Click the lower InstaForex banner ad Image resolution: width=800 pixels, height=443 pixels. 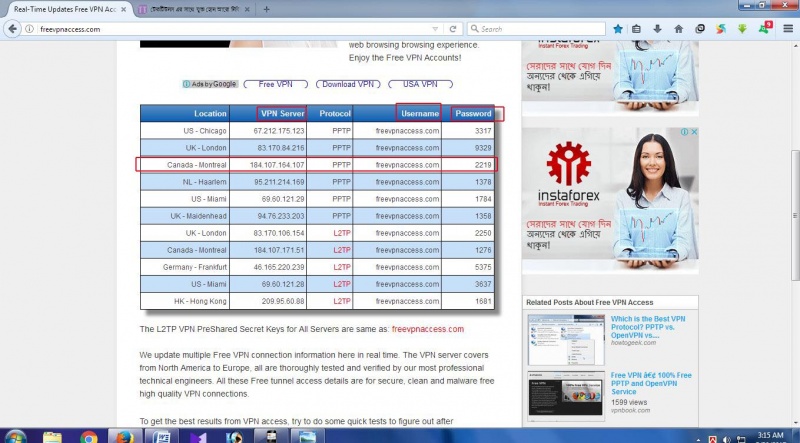click(x=610, y=201)
